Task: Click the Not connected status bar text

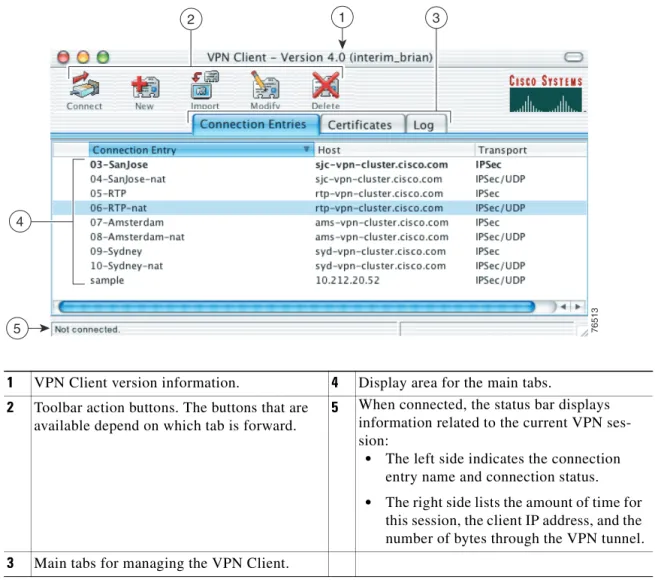Action: 87,329
